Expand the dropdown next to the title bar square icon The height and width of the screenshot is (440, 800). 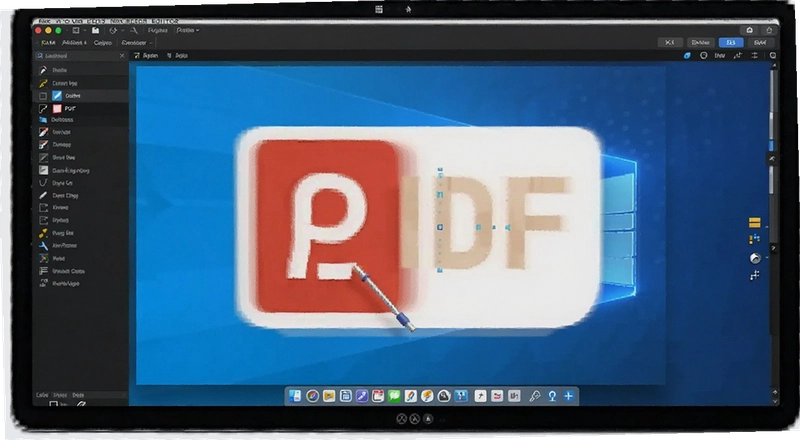pos(84,31)
